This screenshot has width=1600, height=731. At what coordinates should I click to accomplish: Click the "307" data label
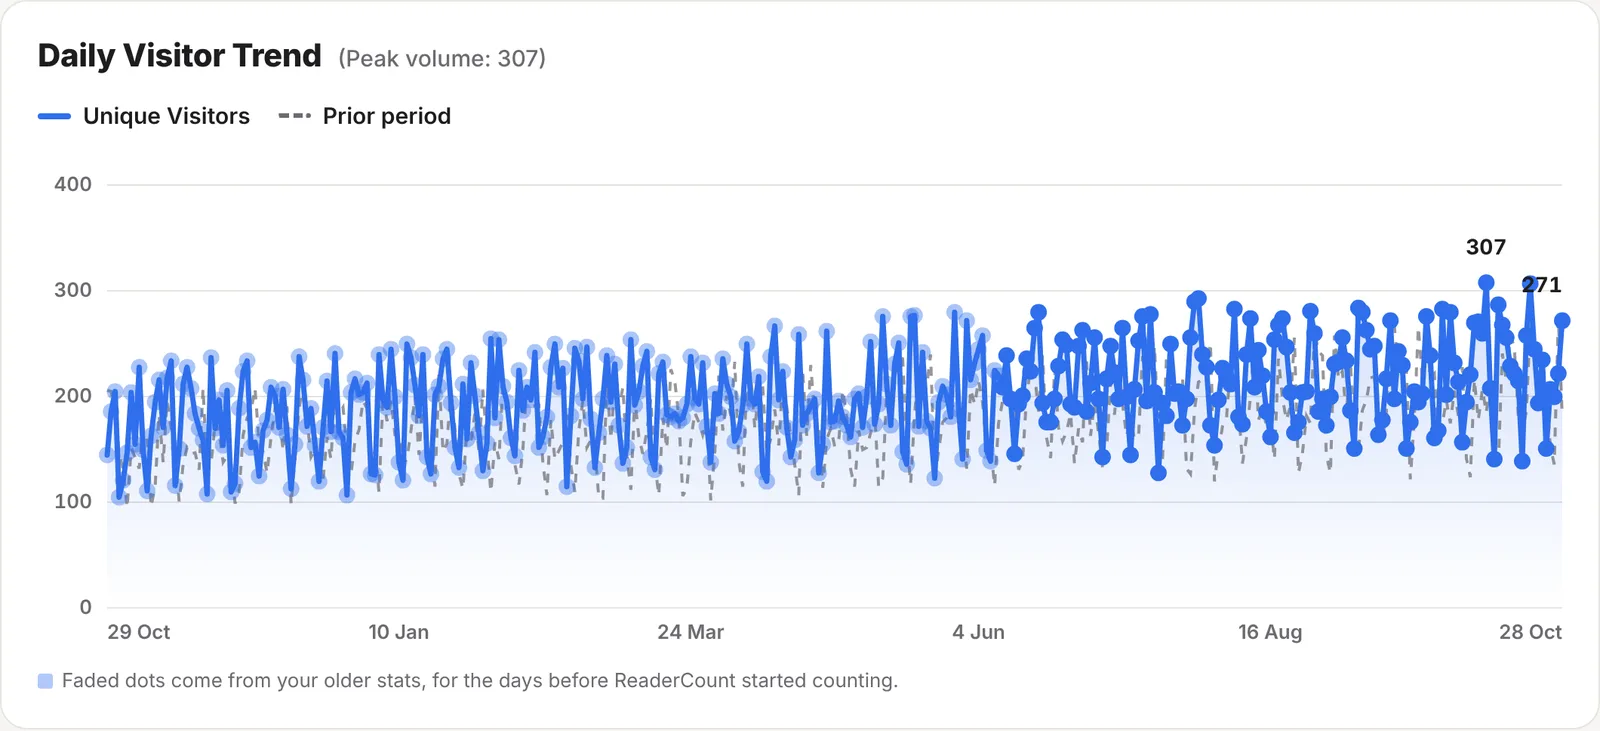(1486, 247)
